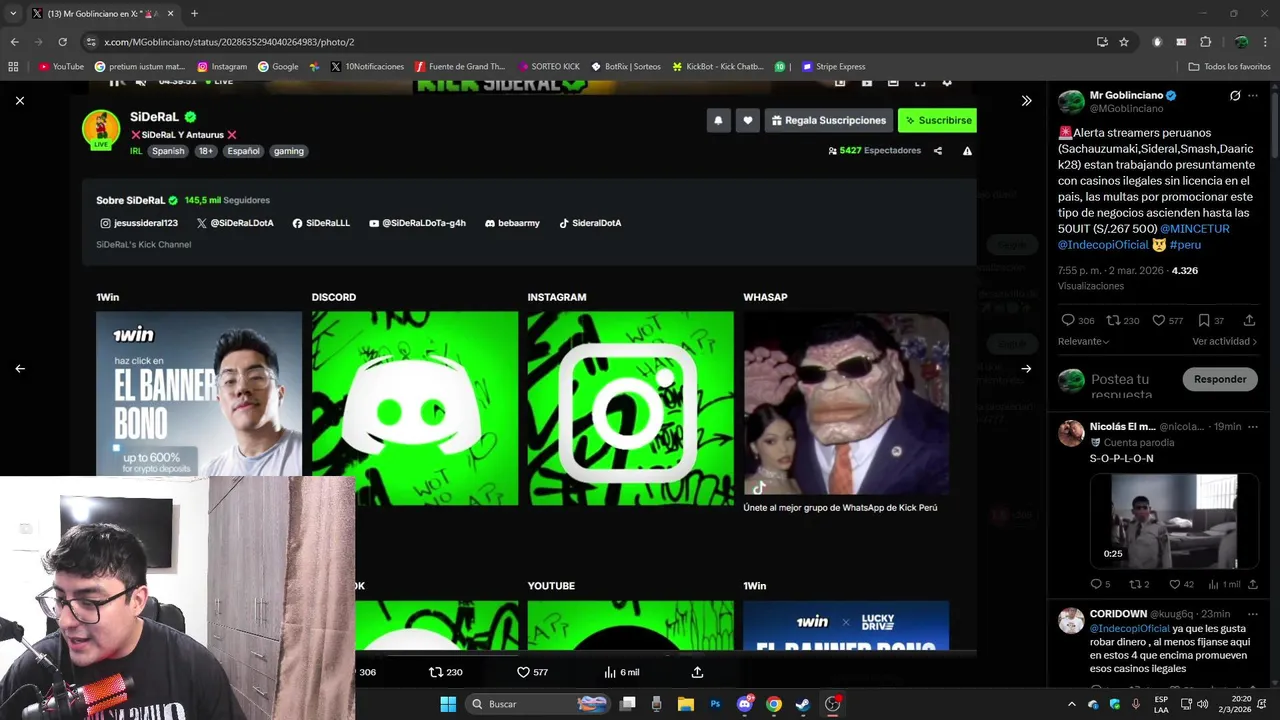The image size is (1280, 720).
Task: Click the jesussideral123 Instagram link
Action: tap(139, 223)
